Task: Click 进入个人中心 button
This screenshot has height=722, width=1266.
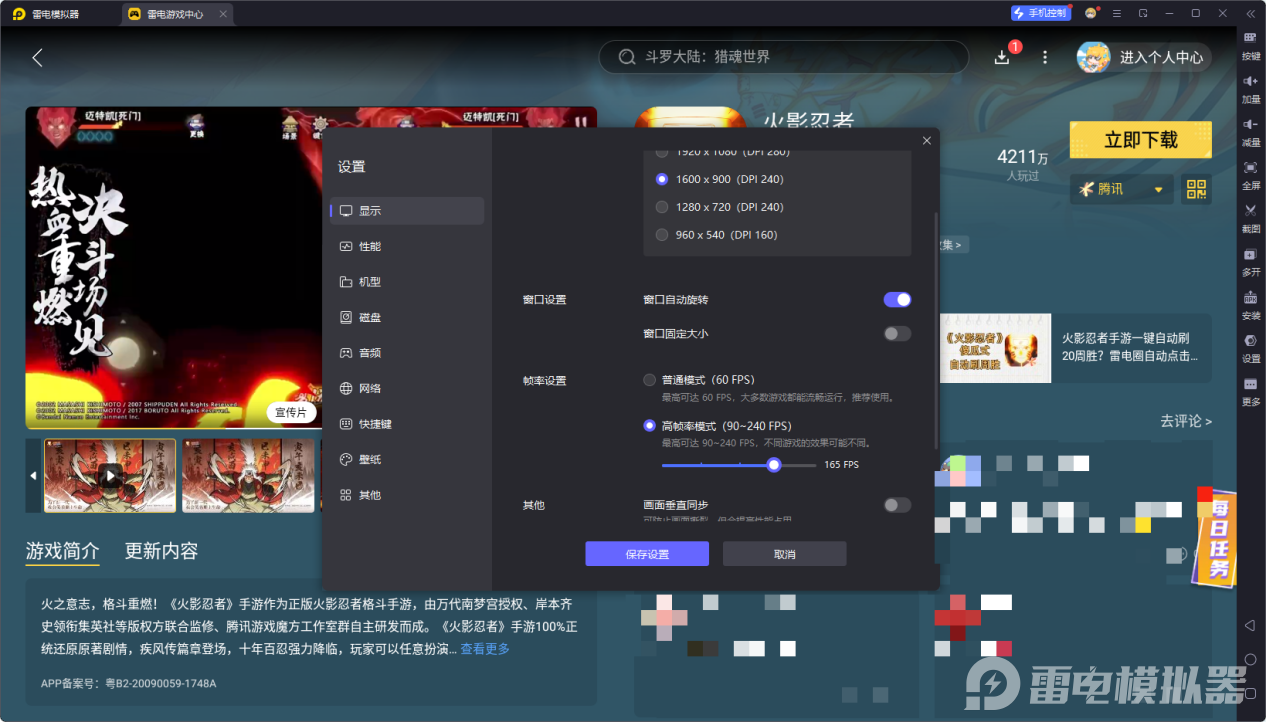Action: 1145,57
